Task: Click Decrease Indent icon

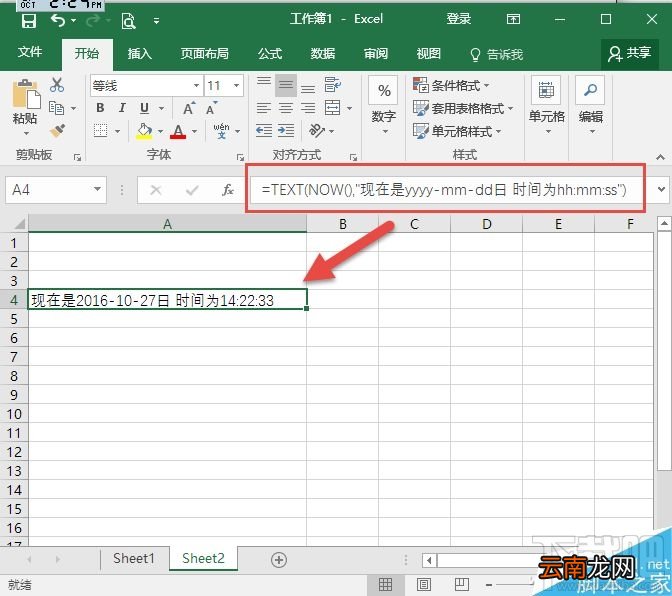Action: point(264,130)
